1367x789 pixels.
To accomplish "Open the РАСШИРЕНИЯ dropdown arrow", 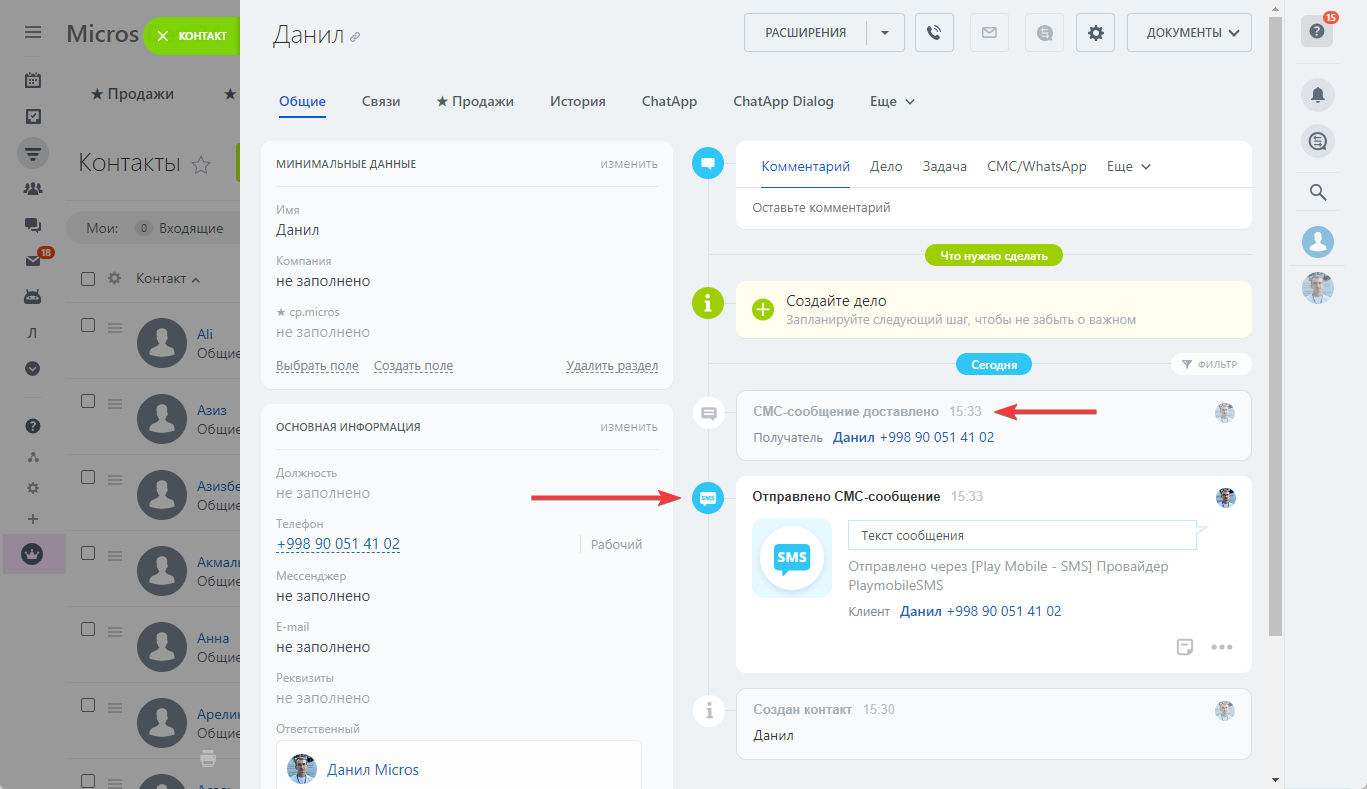I will coord(885,33).
